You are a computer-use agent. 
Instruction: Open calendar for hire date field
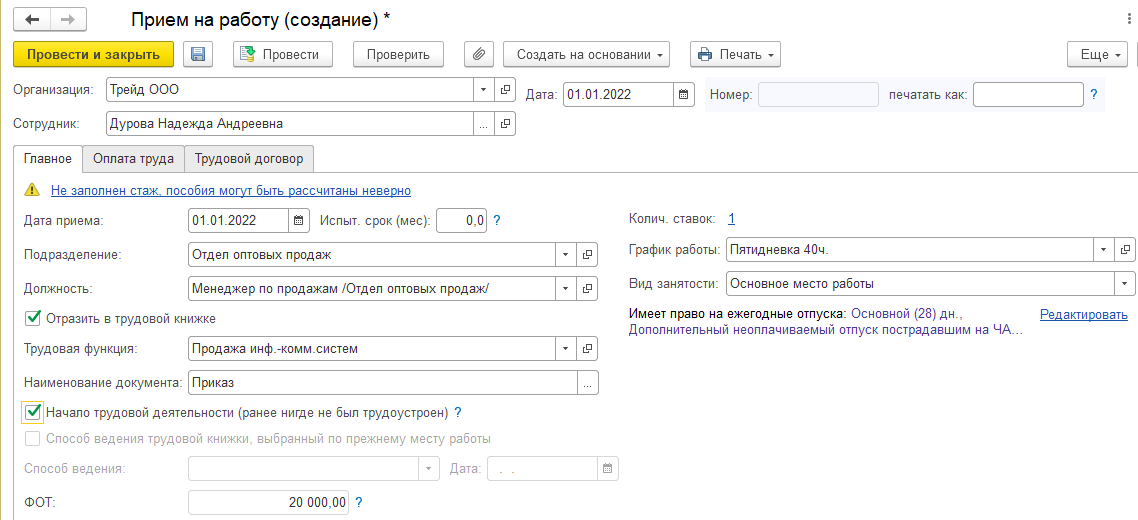(299, 221)
